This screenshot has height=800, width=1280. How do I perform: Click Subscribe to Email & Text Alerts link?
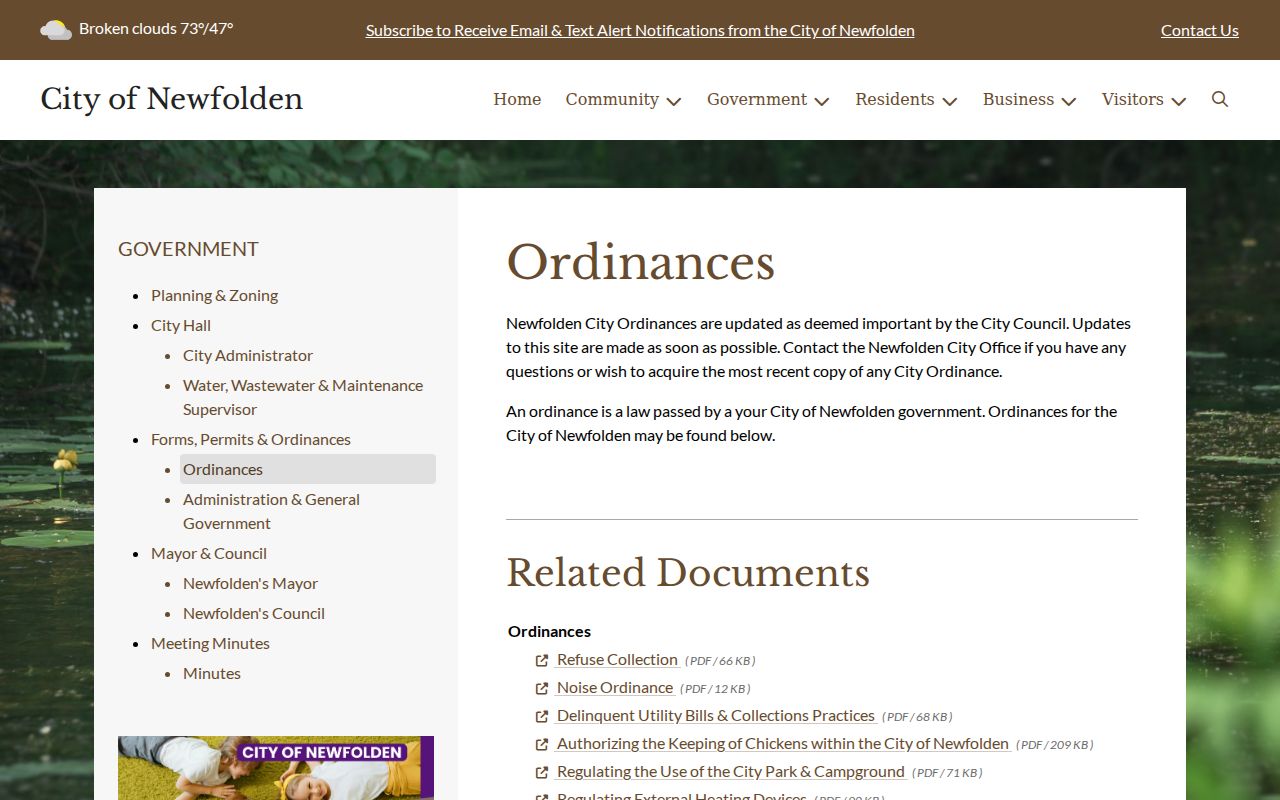pos(640,30)
